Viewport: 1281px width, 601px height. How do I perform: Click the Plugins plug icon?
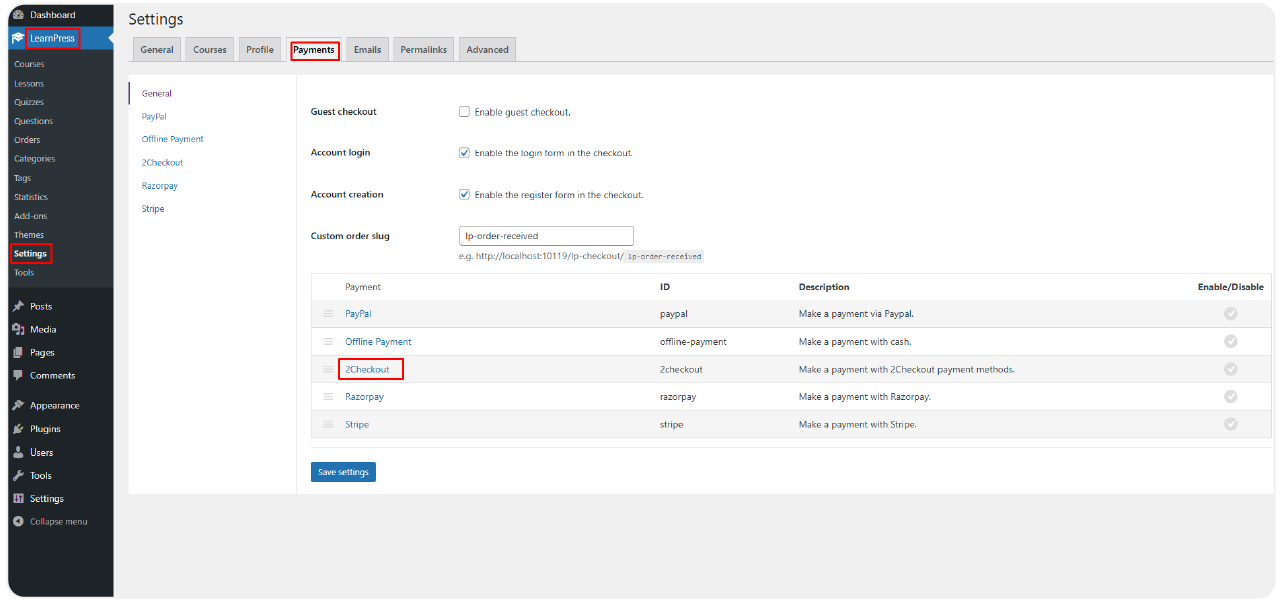18,429
